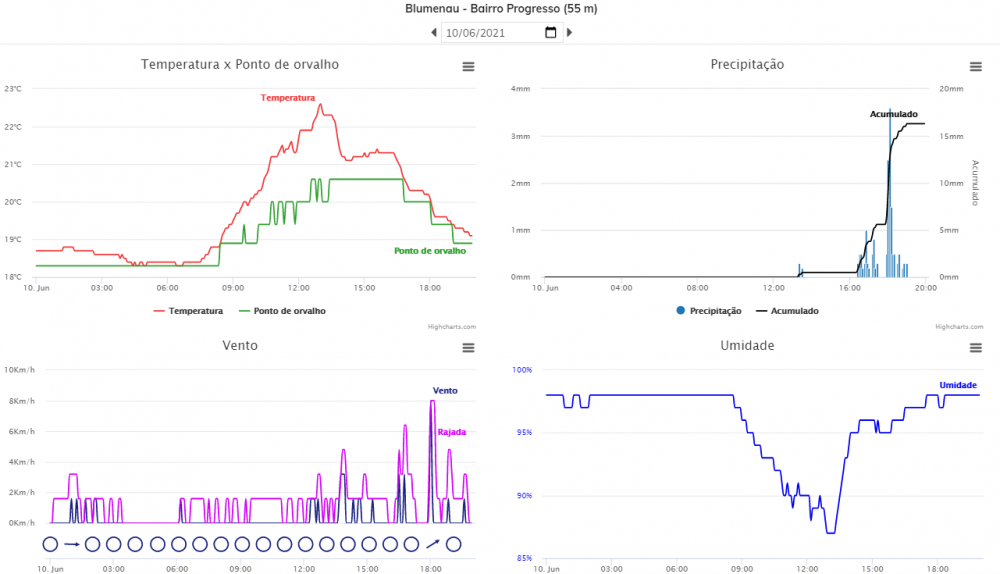The width and height of the screenshot is (1000, 574).
Task: Go to the next day arrow
Action: tap(570, 32)
